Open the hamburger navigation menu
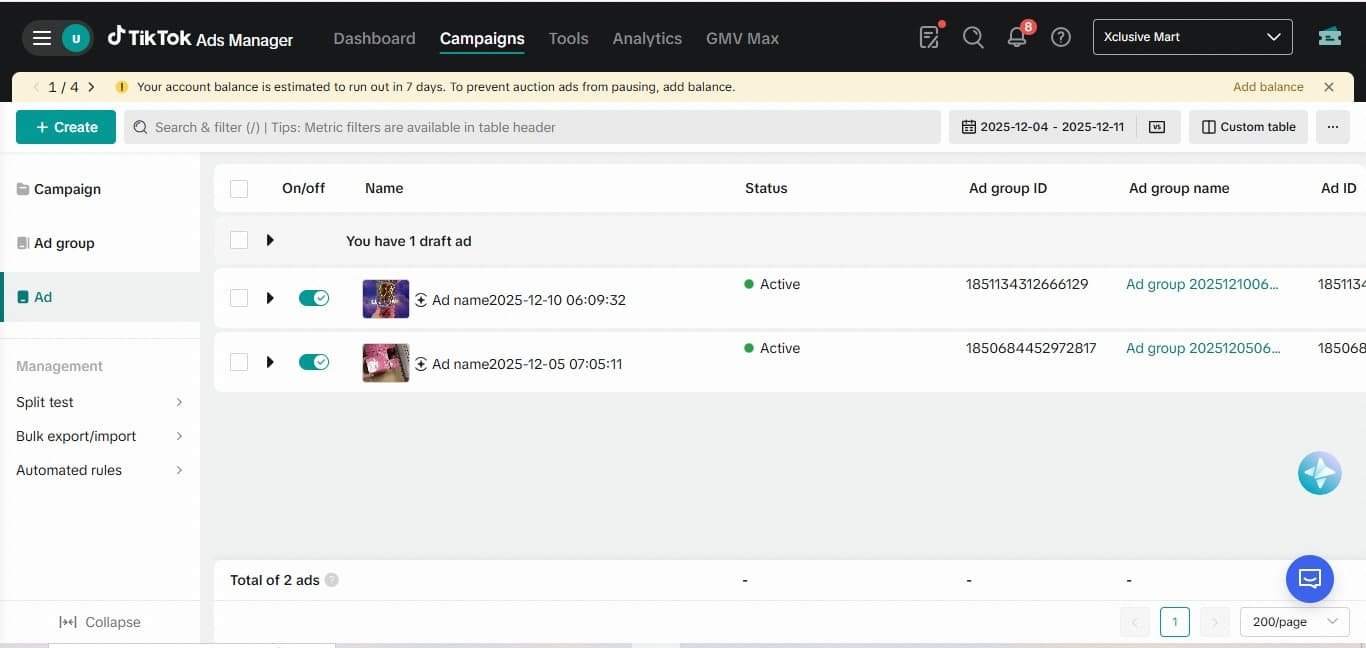This screenshot has width=1366, height=648. click(x=41, y=38)
